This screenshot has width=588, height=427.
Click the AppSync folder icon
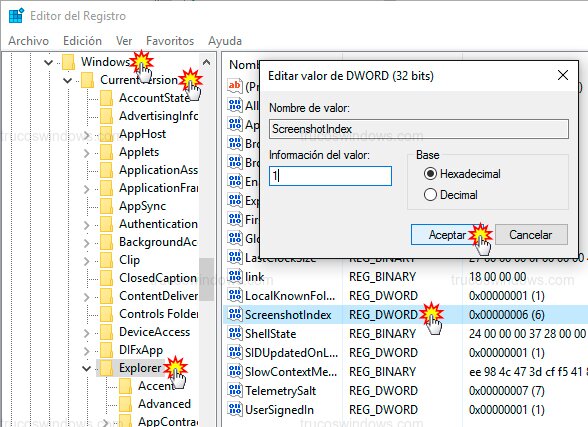106,206
